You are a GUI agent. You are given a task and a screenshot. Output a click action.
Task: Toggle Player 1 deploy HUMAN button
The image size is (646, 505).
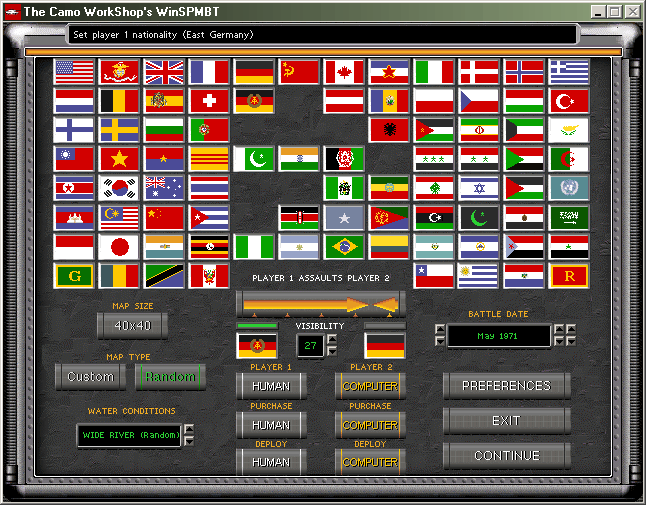coord(271,462)
